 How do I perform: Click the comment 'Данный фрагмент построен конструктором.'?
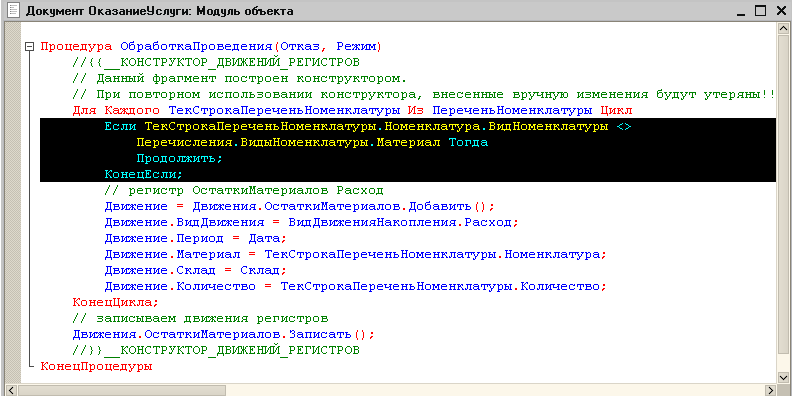point(252,79)
